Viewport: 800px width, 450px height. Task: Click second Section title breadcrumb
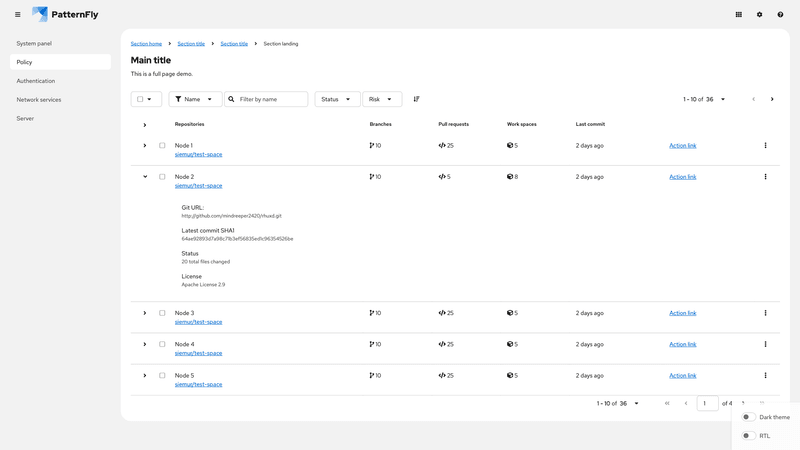[x=234, y=44]
